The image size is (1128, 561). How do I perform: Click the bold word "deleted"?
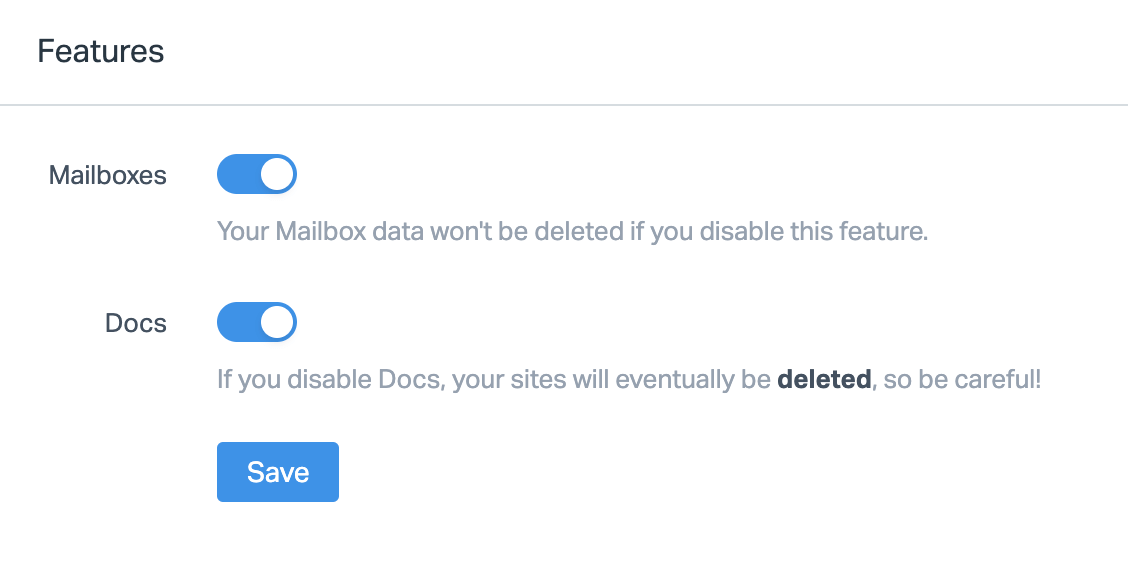click(x=824, y=381)
